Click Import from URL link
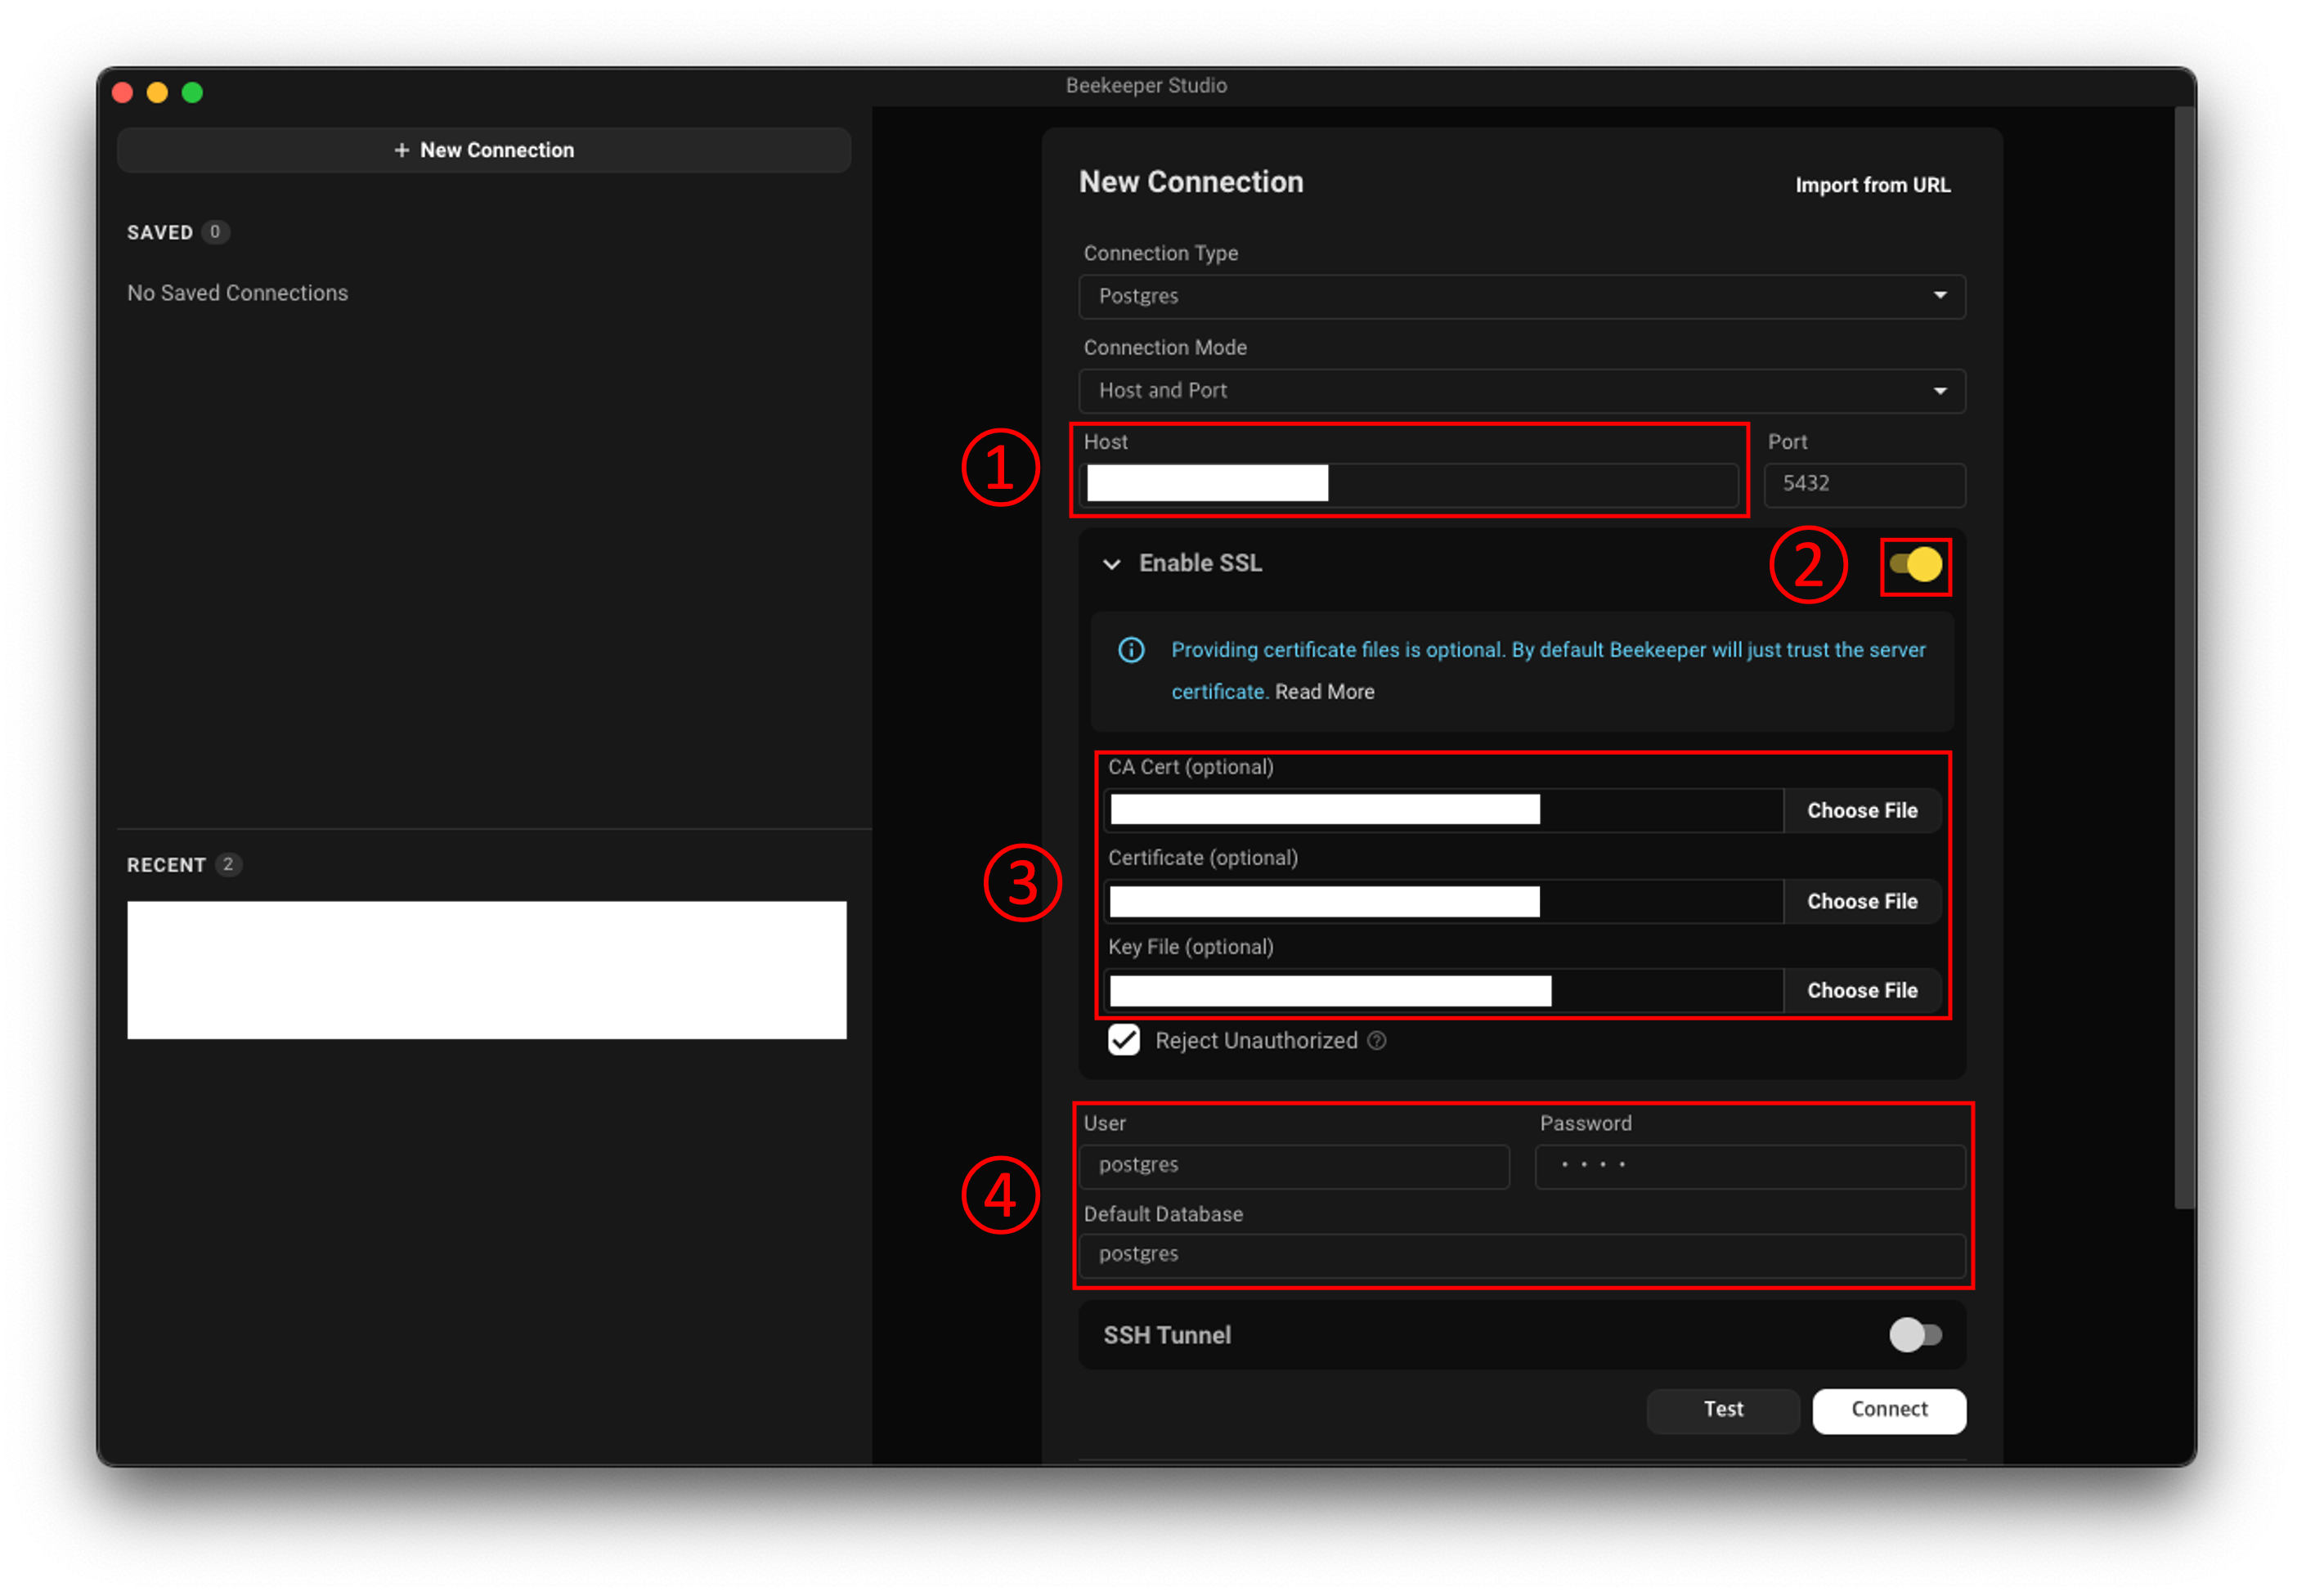The image size is (2297, 1596). pos(1872,185)
